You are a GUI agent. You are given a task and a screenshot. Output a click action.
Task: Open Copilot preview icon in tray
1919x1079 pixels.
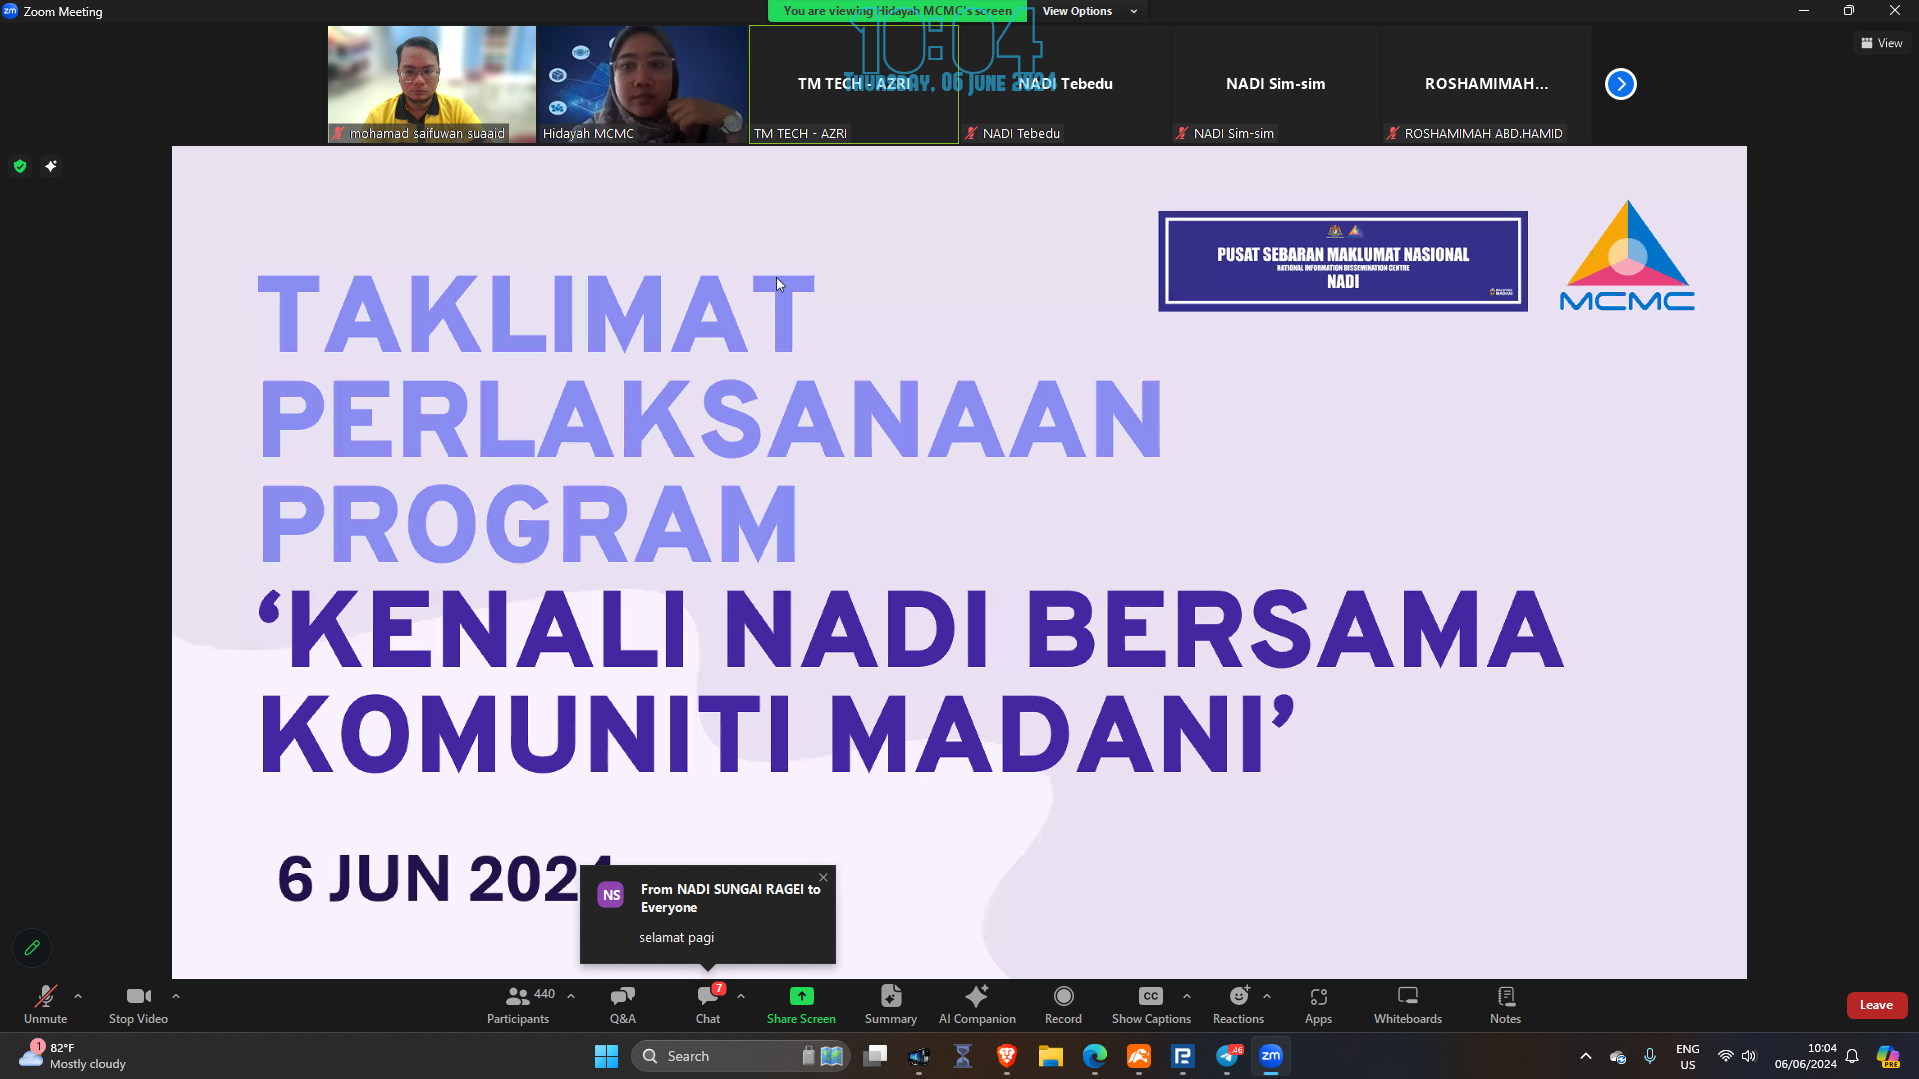pos(1887,1056)
